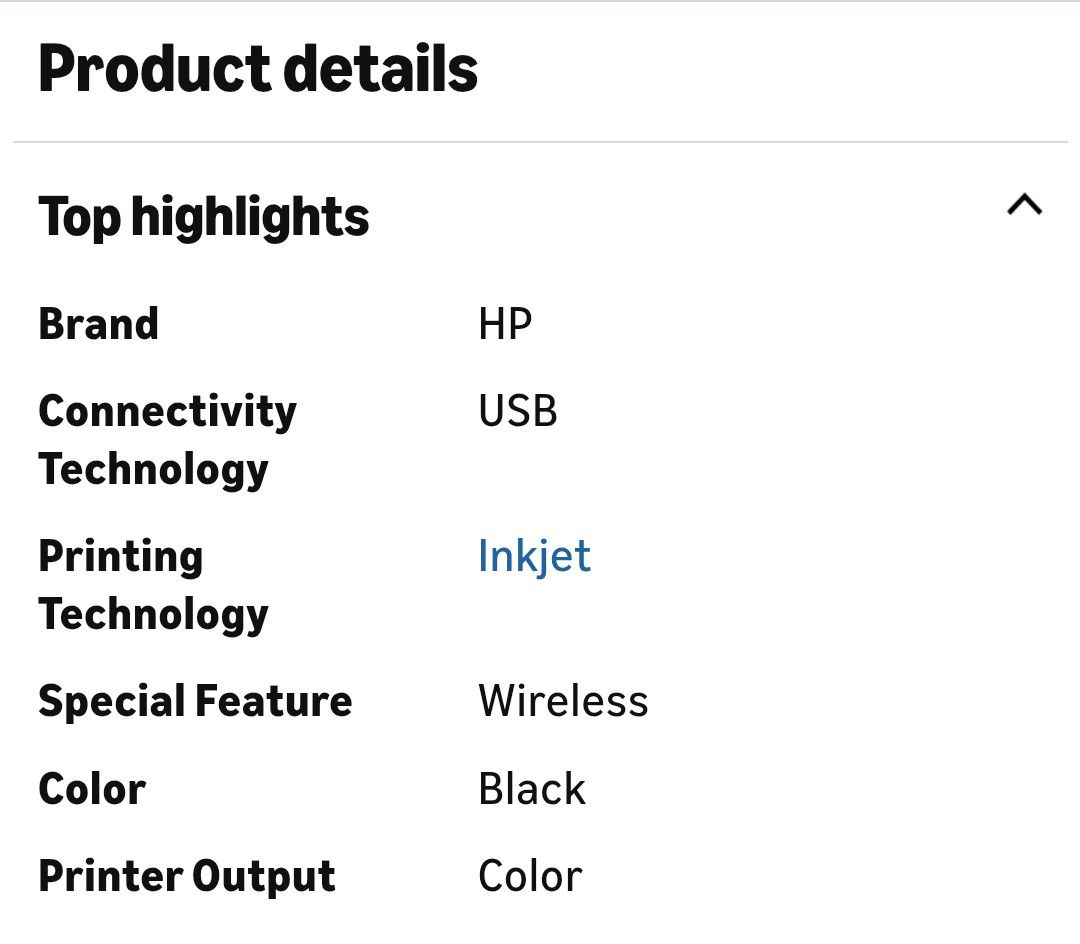The image size is (1080, 944).
Task: Click the word Technology under Printing
Action: coord(154,615)
